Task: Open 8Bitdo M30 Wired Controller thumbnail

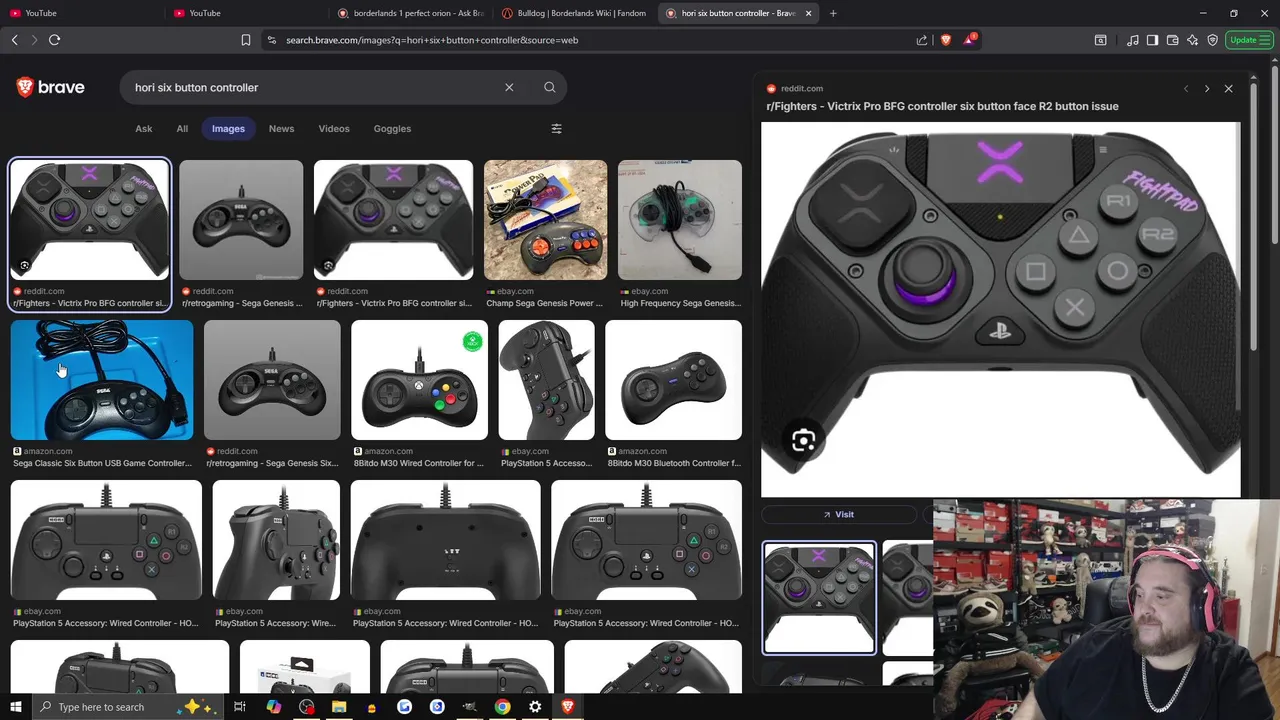Action: click(x=419, y=380)
